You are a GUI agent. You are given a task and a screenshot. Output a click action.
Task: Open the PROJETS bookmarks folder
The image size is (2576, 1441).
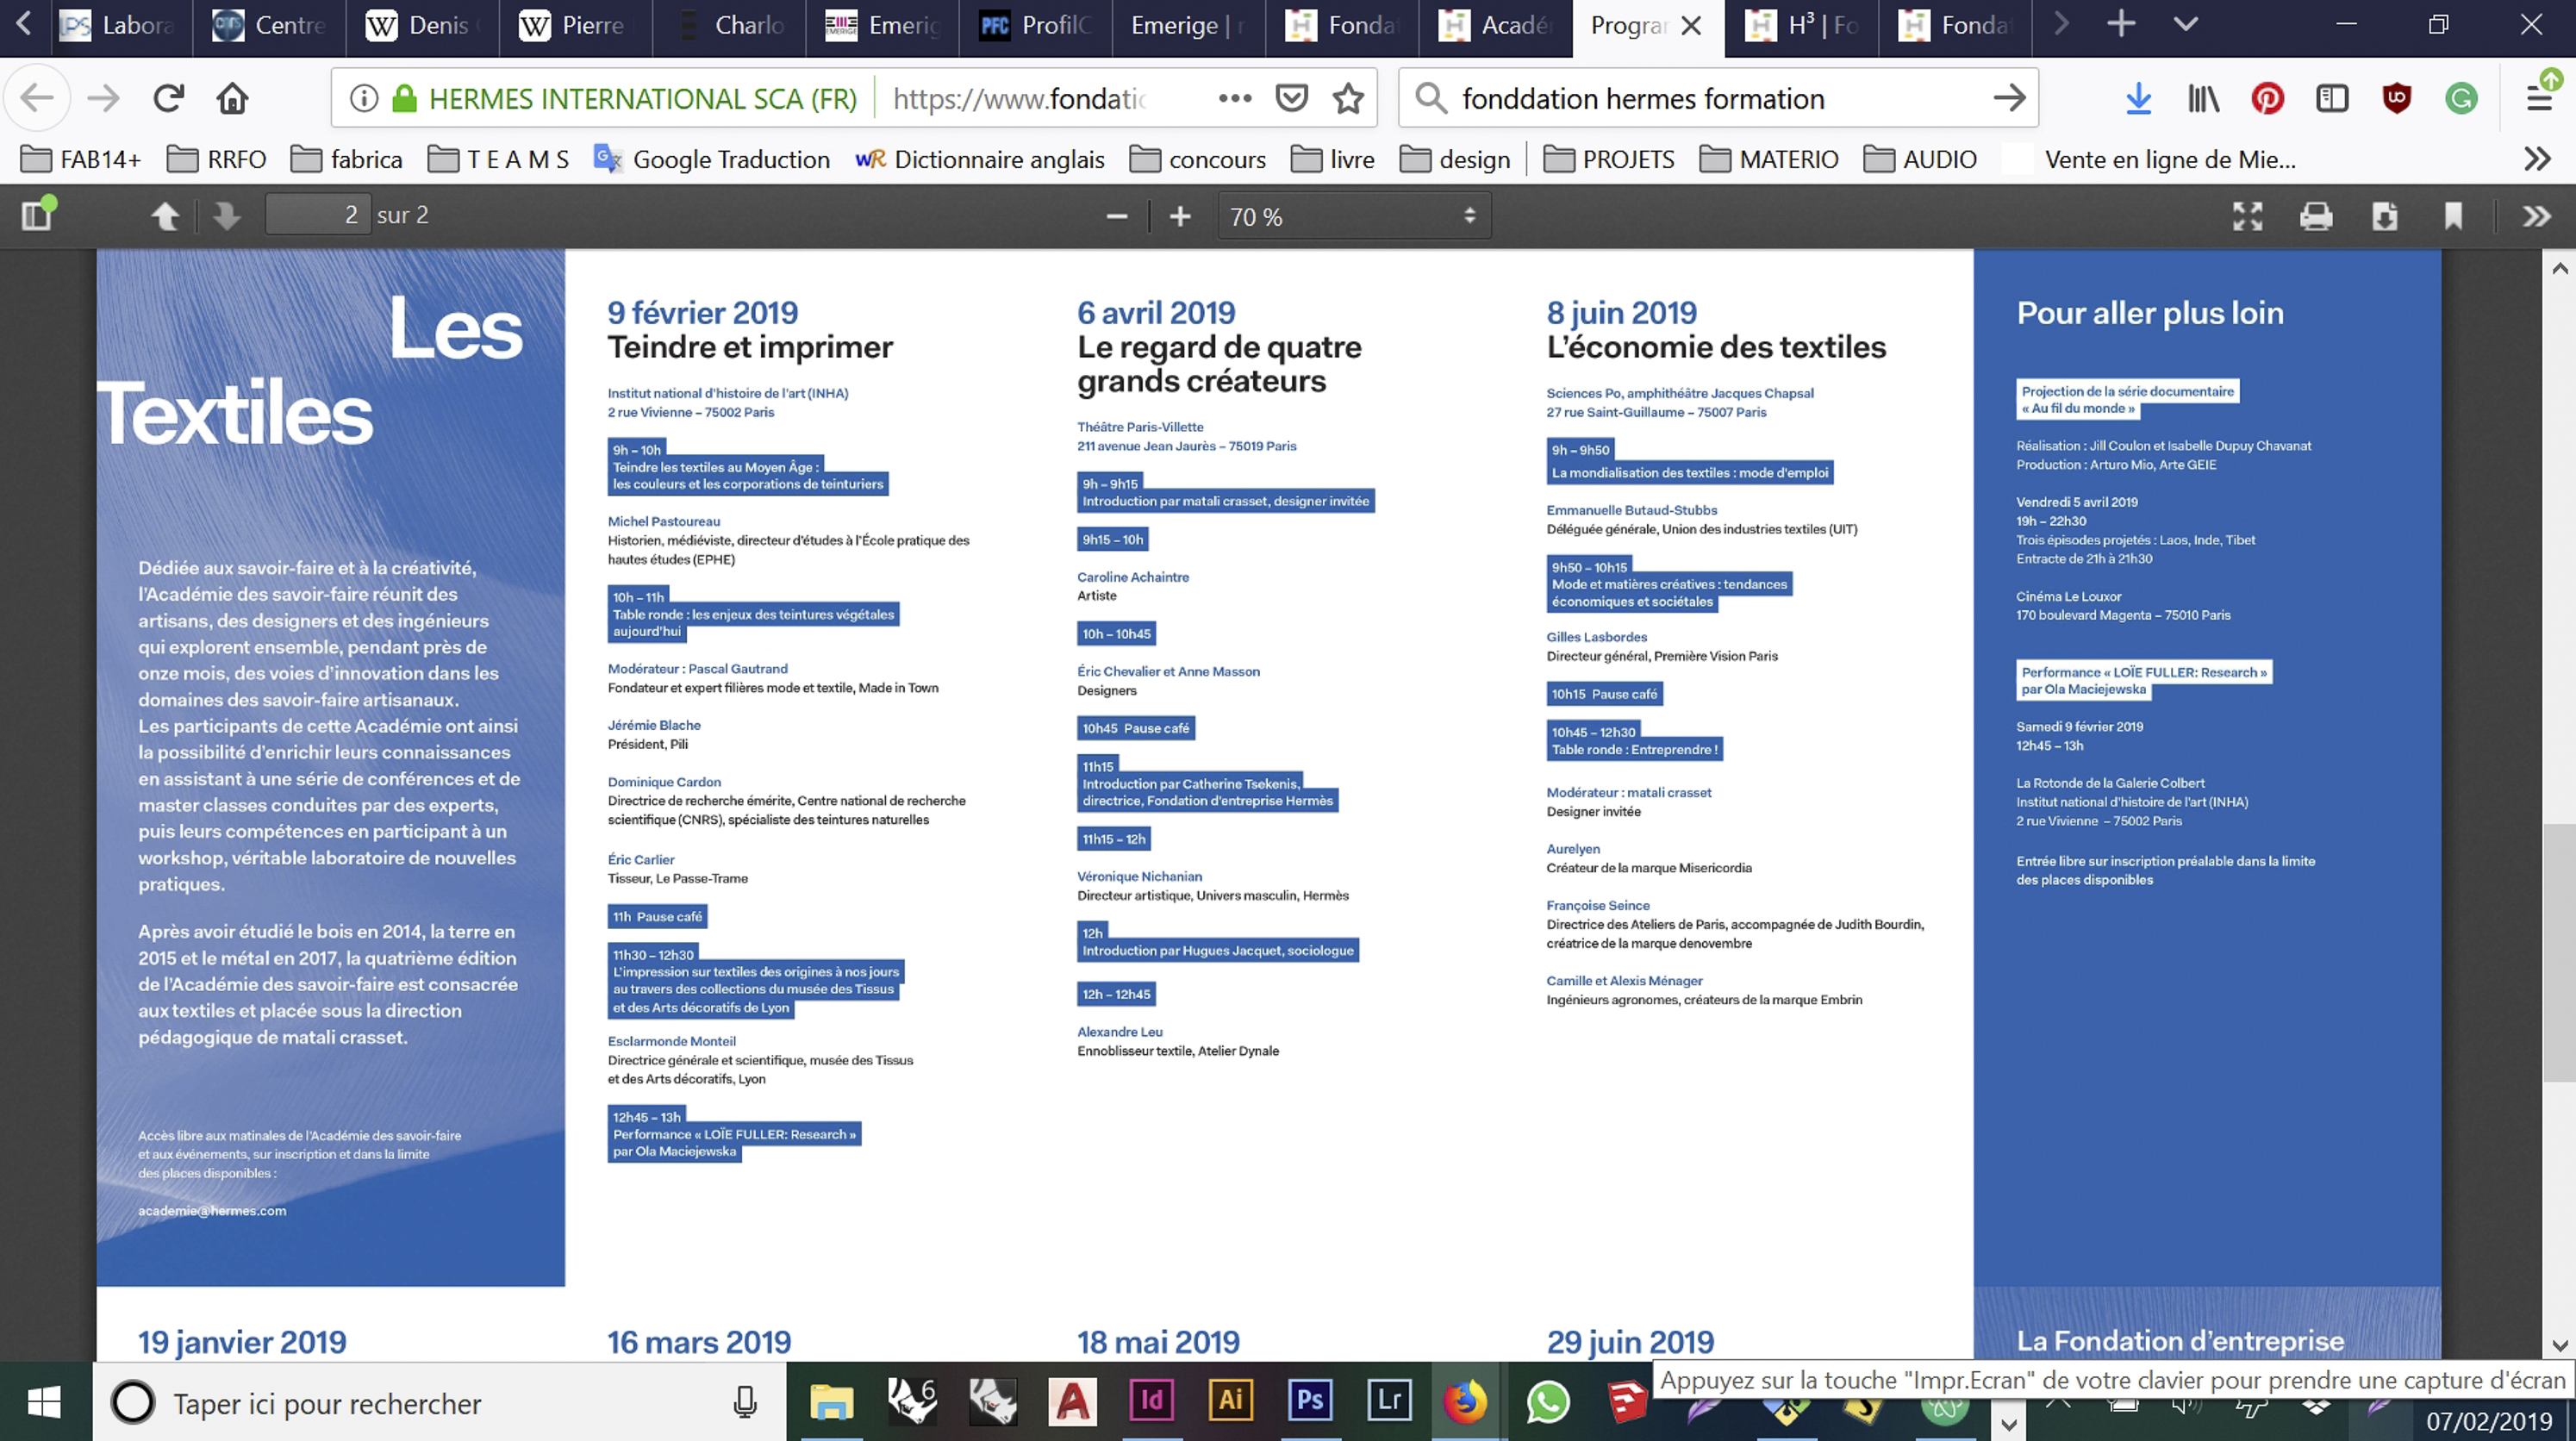1608,159
